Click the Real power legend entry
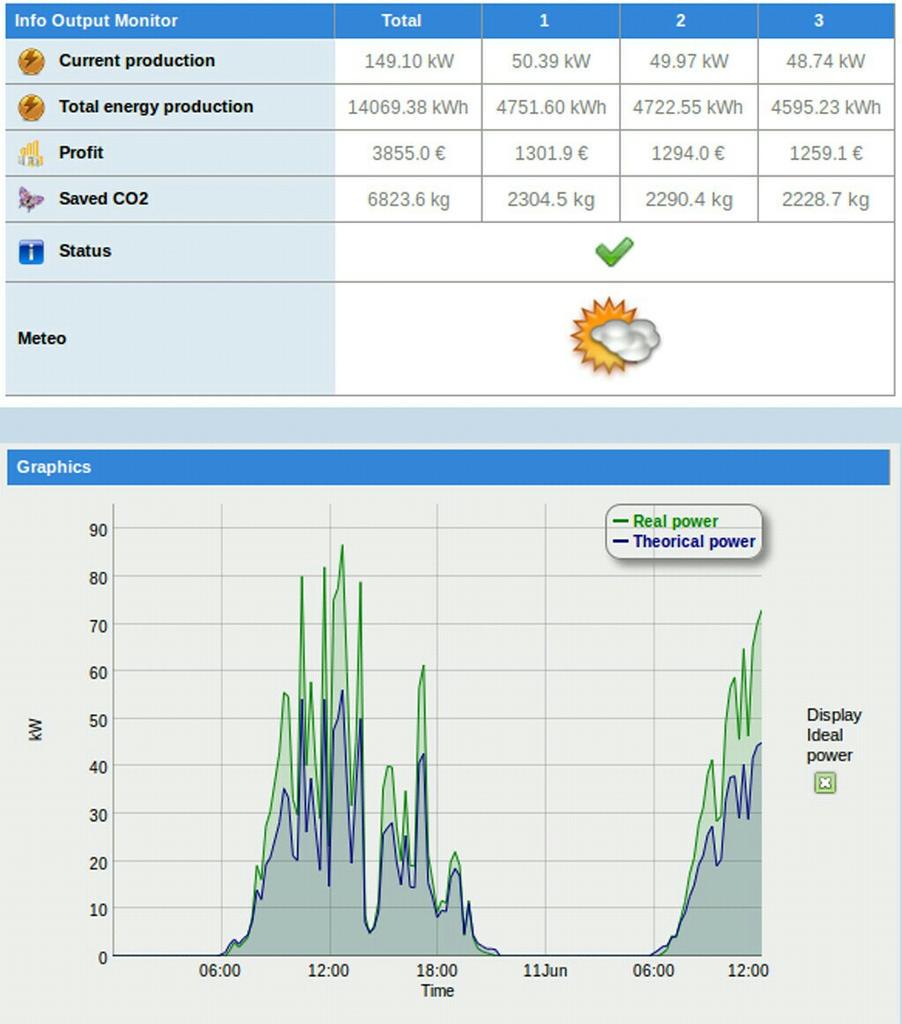Screen dimensions: 902x1024 pyautogui.click(x=666, y=521)
